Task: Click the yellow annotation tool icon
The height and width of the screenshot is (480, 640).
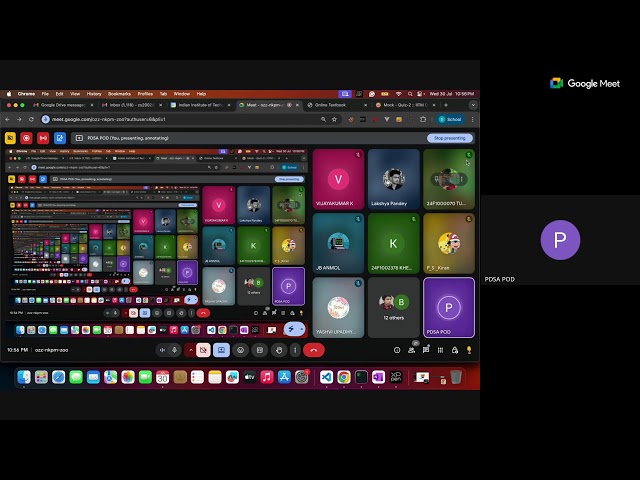Action: (x=10, y=138)
